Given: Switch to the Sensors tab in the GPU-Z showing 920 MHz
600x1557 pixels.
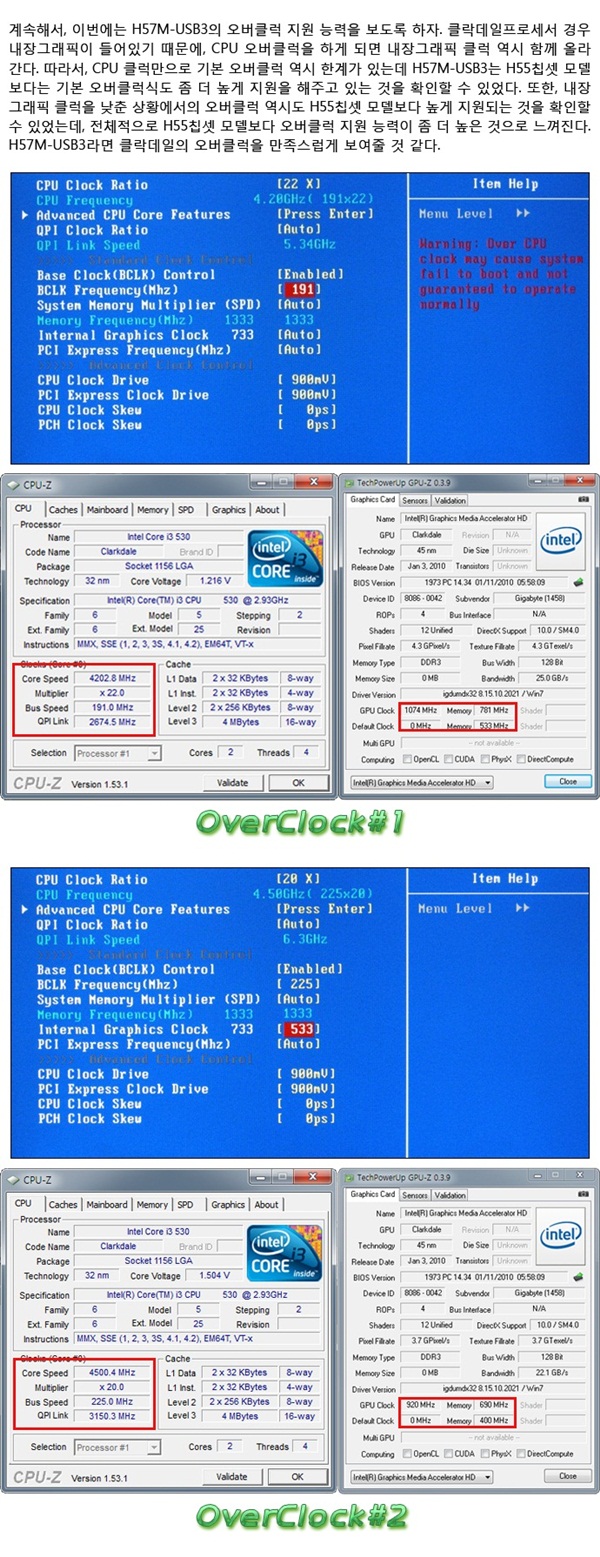Looking at the screenshot, I should tap(416, 1194).
